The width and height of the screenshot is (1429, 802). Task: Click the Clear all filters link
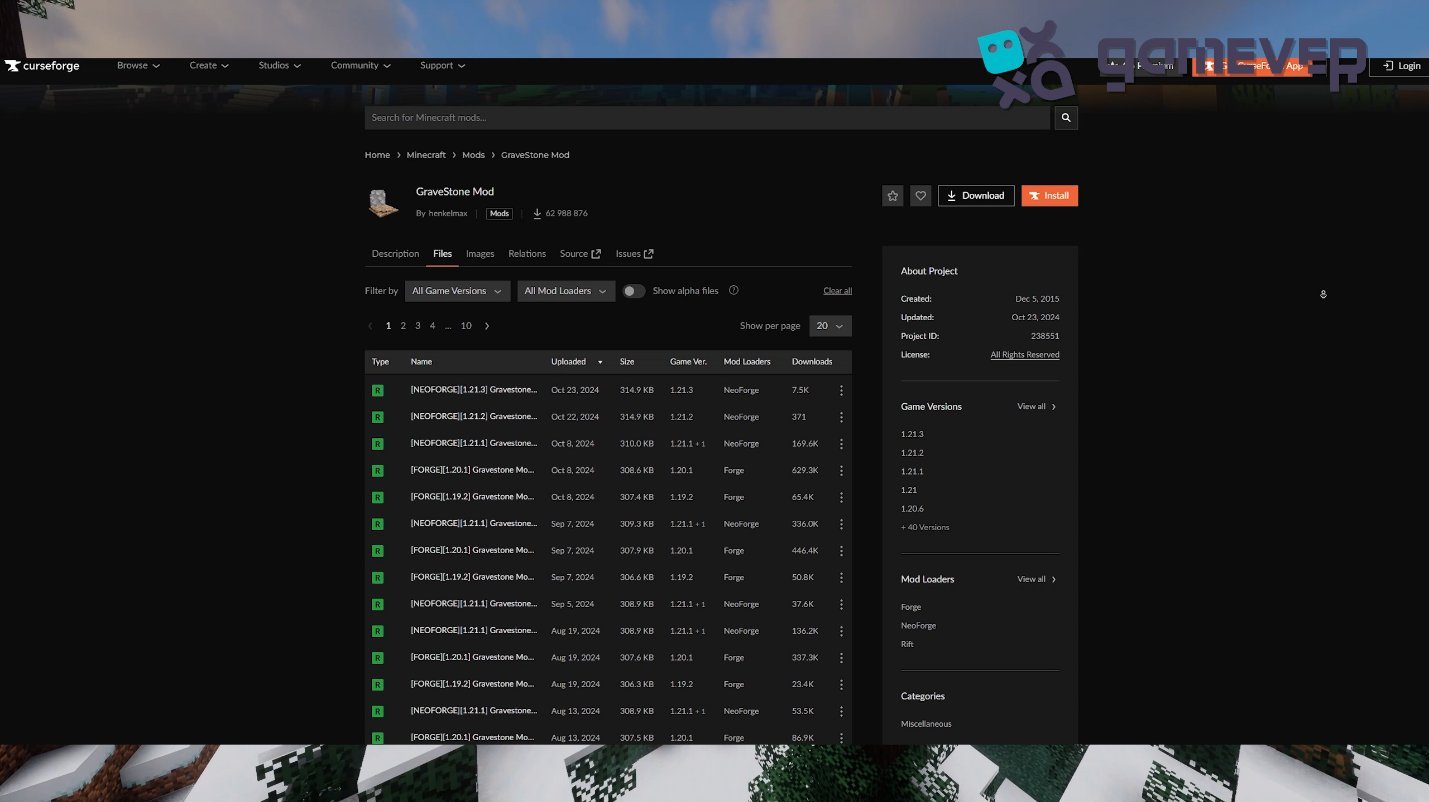click(x=837, y=290)
